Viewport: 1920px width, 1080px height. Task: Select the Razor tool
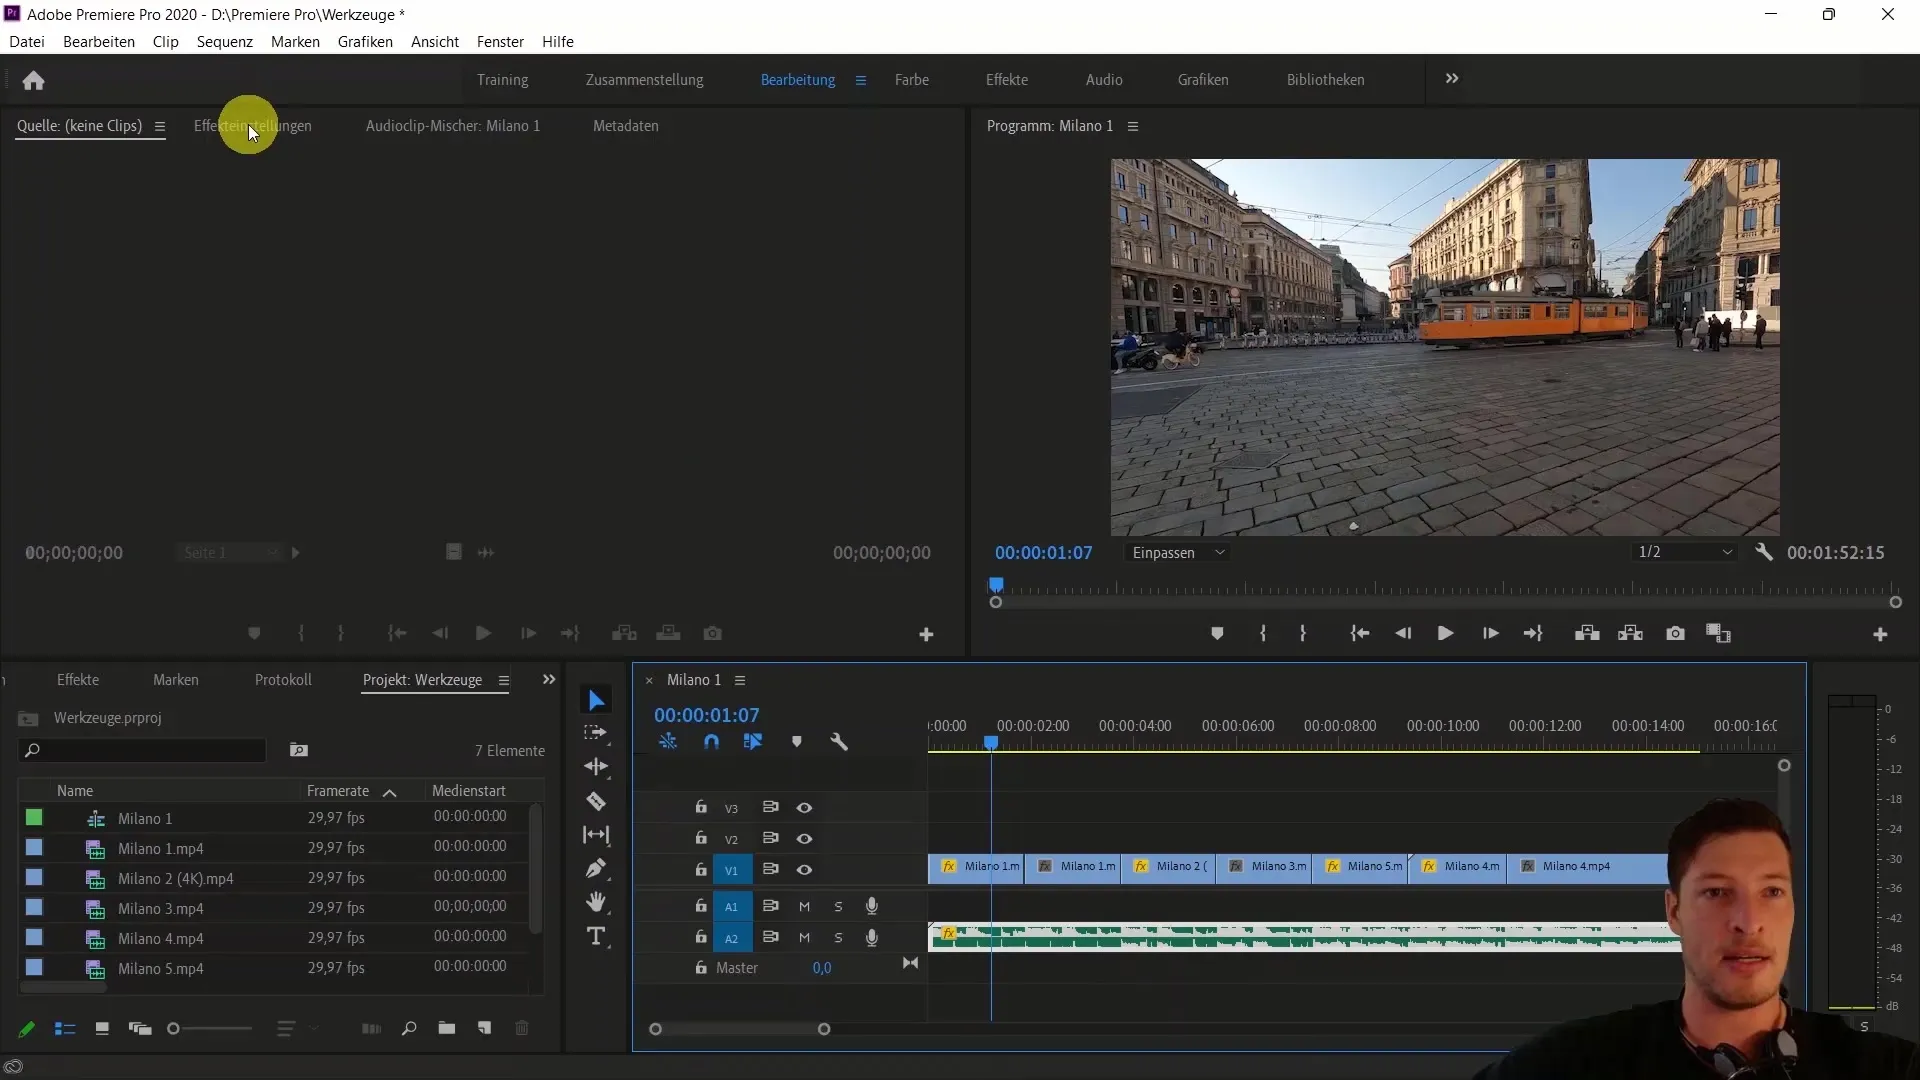point(596,801)
